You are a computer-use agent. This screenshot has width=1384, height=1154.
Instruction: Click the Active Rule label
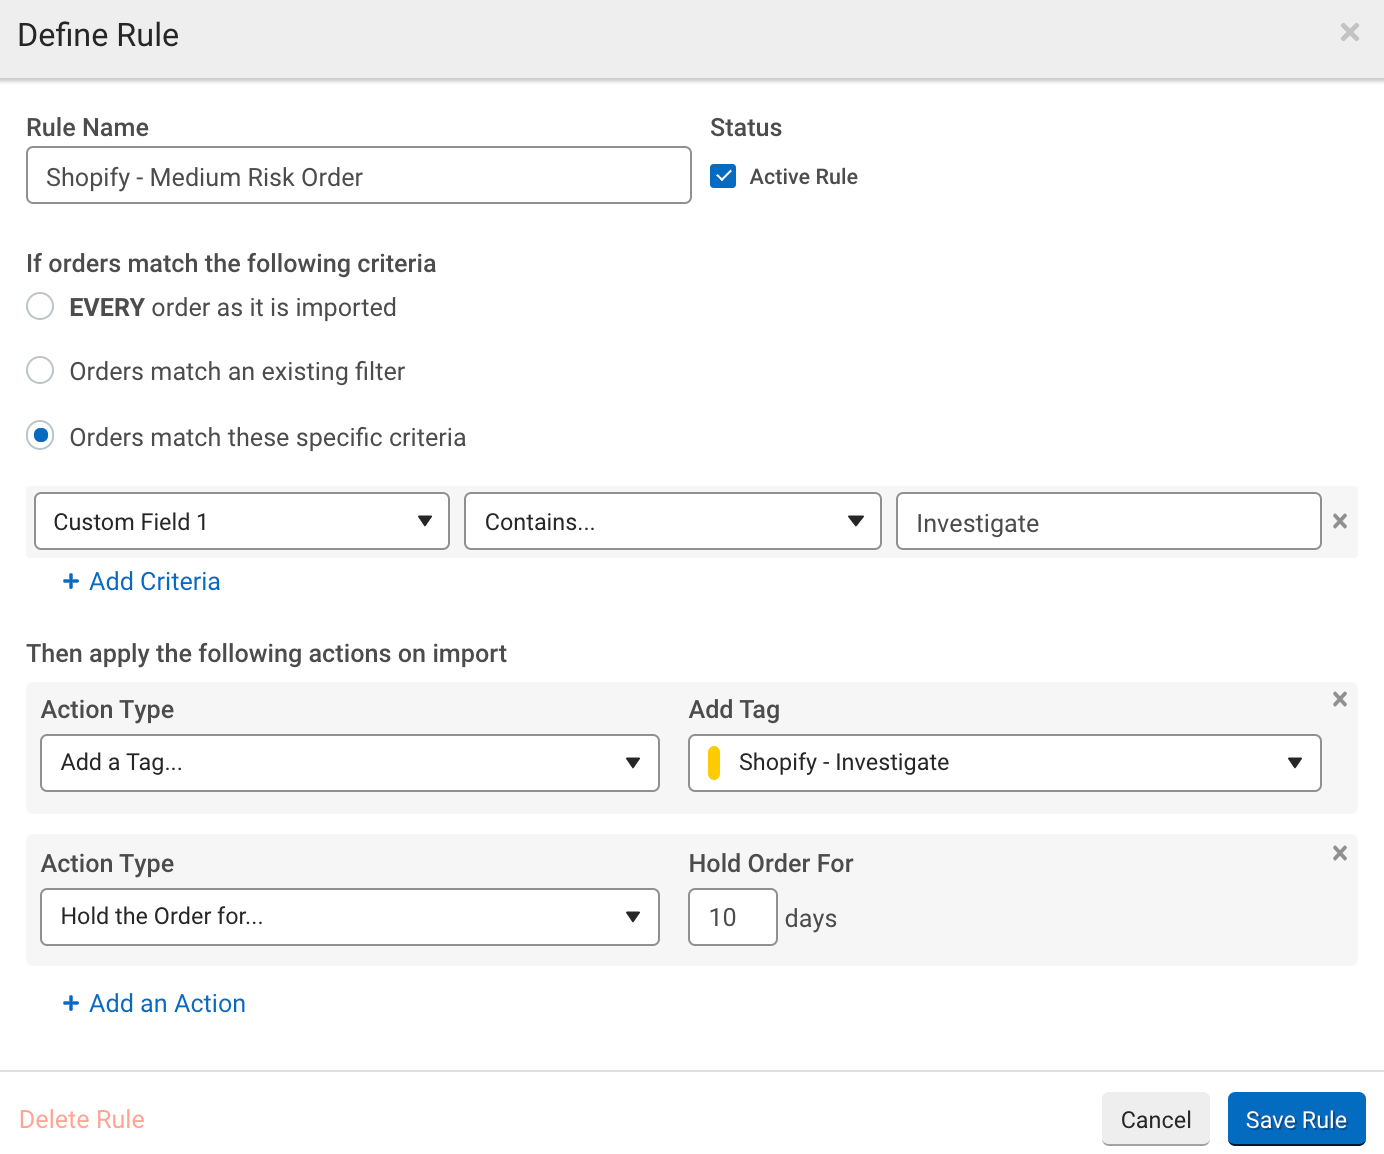coord(804,176)
